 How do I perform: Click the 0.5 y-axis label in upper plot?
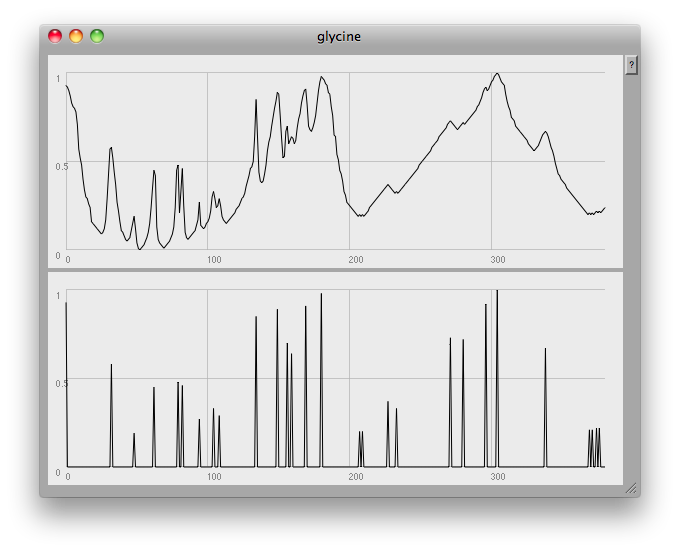(x=59, y=166)
